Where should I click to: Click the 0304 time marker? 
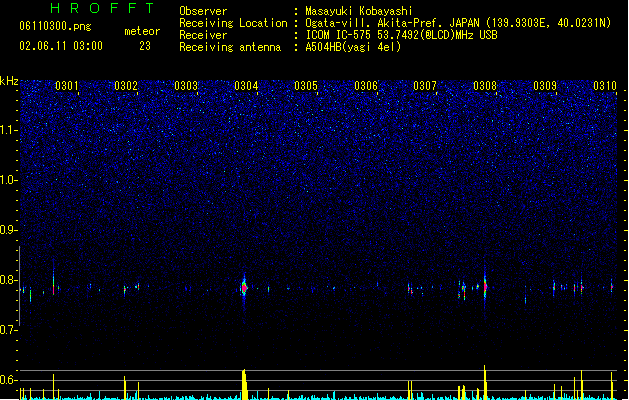(246, 86)
